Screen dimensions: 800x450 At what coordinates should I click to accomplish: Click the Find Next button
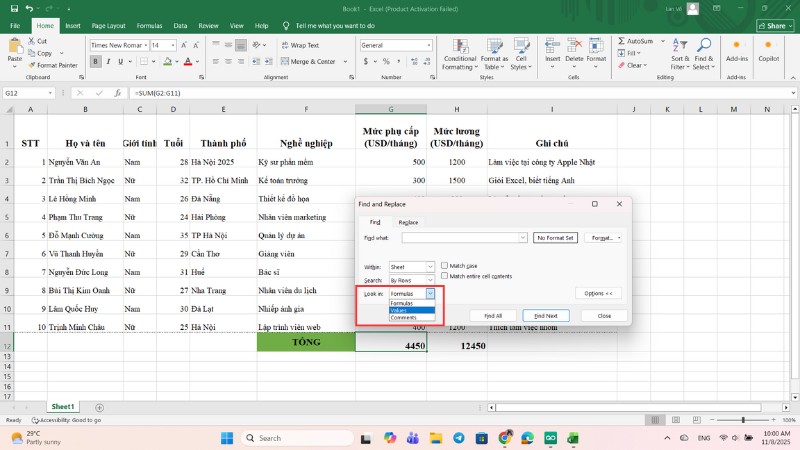tap(548, 315)
